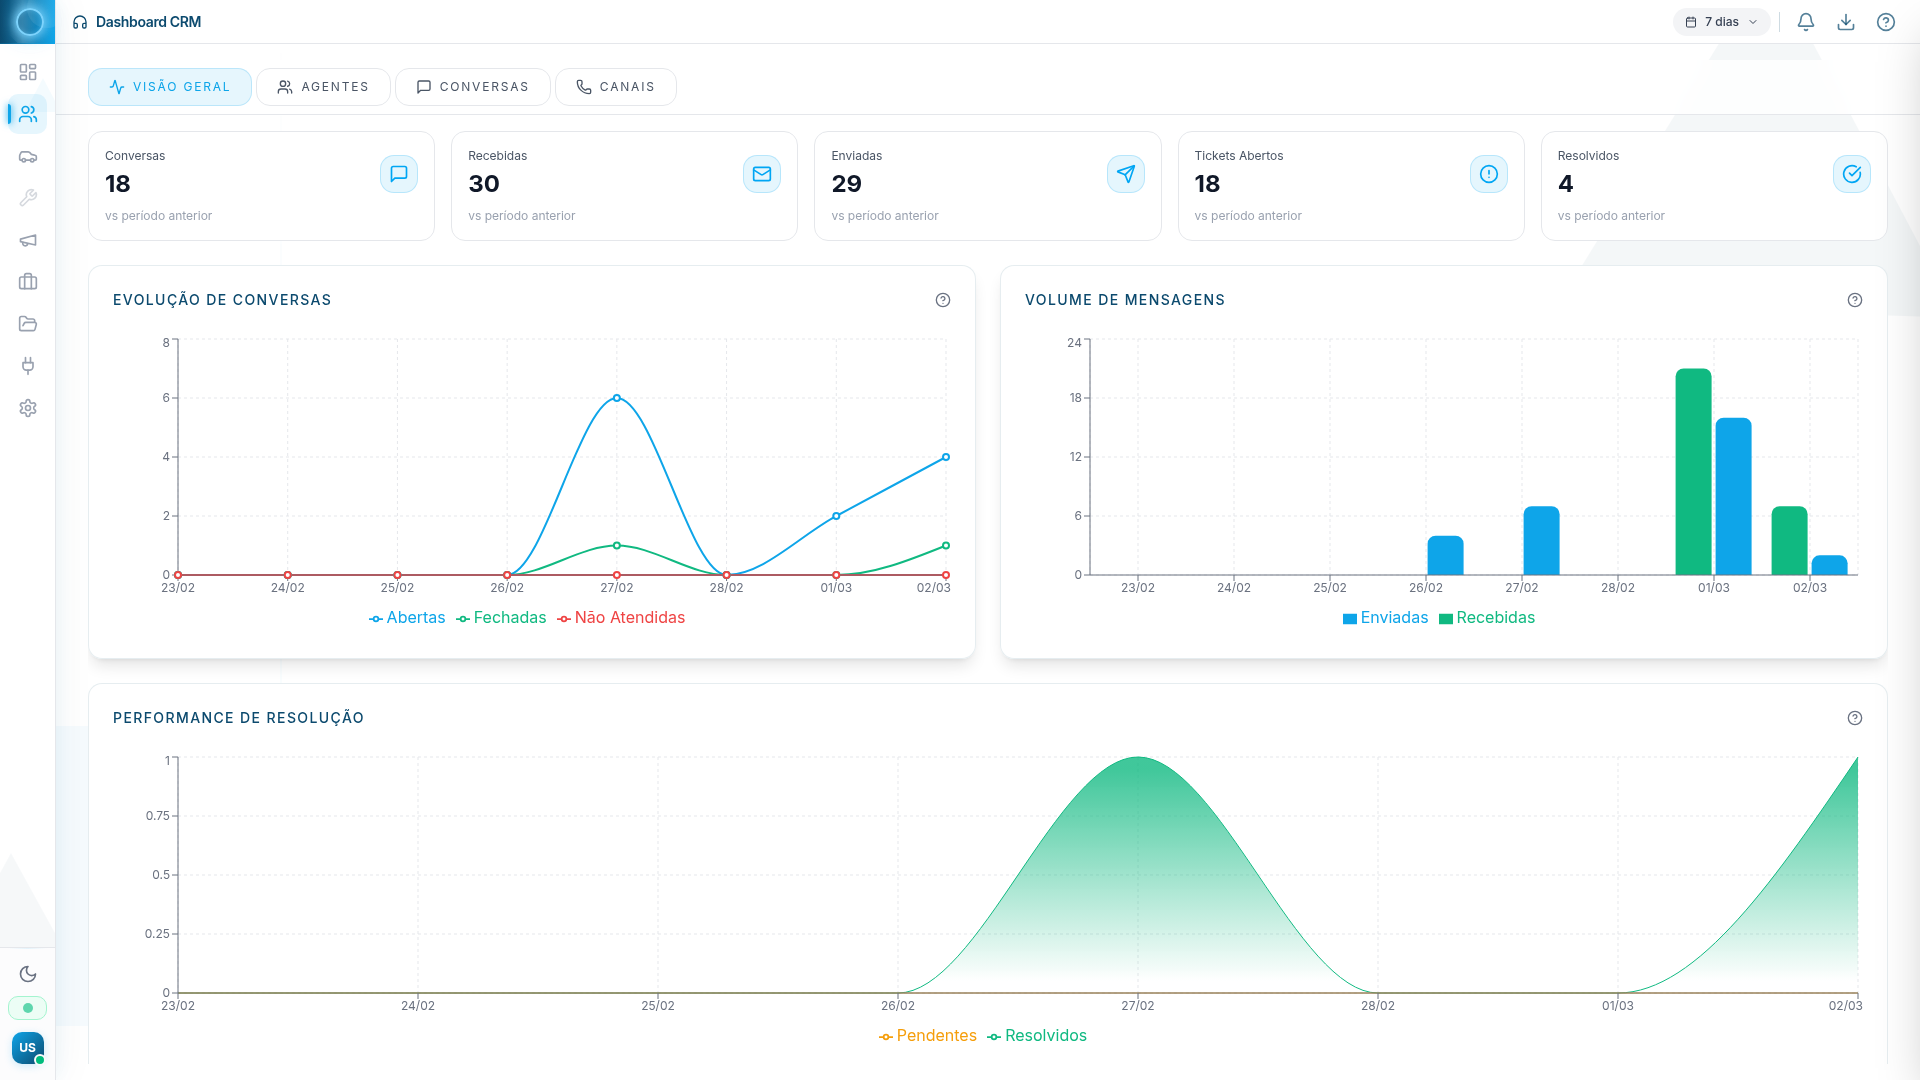Open the briefcase sidebar icon
The image size is (1920, 1080).
tap(28, 282)
